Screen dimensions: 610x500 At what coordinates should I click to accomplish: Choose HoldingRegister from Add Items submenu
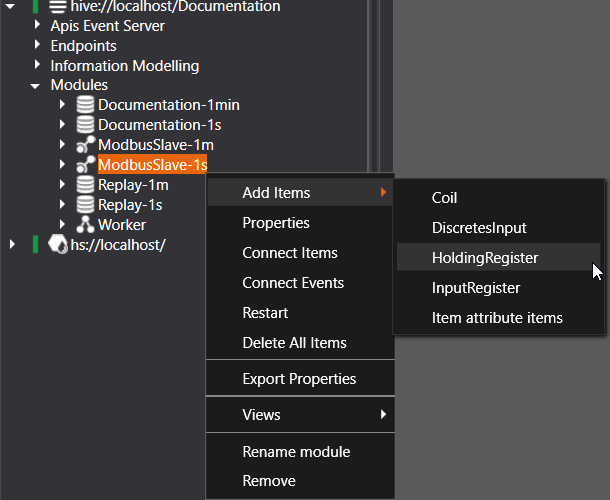(x=485, y=258)
